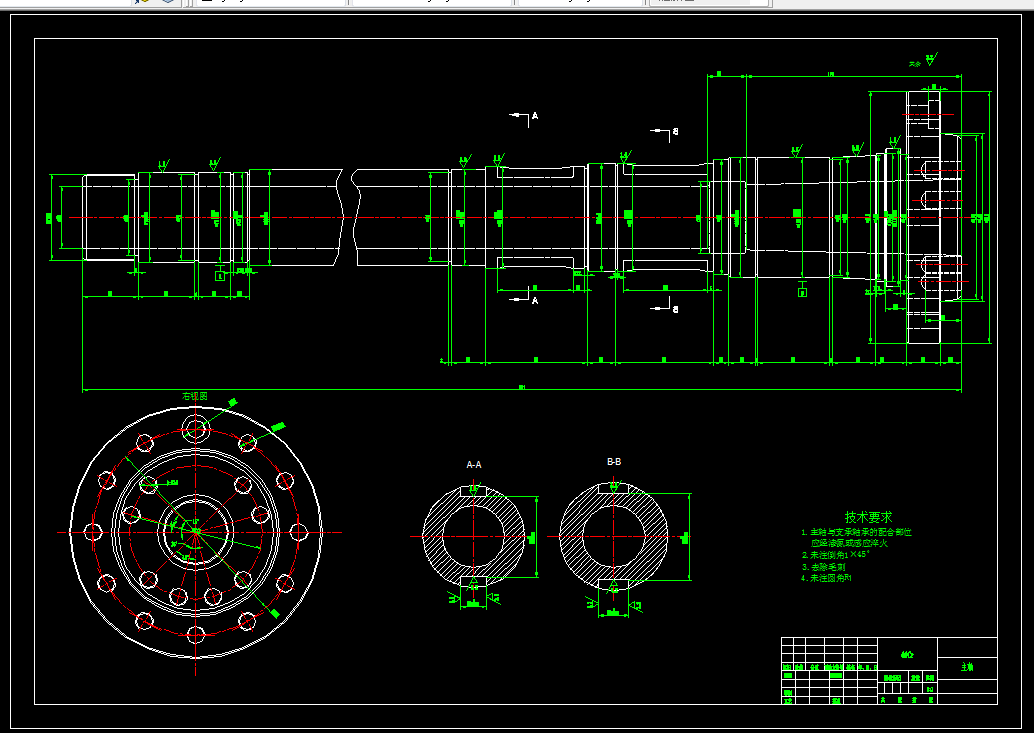Image resolution: width=1034 pixels, height=733 pixels.
Task: Click the 右视图 view label
Action: pos(195,396)
